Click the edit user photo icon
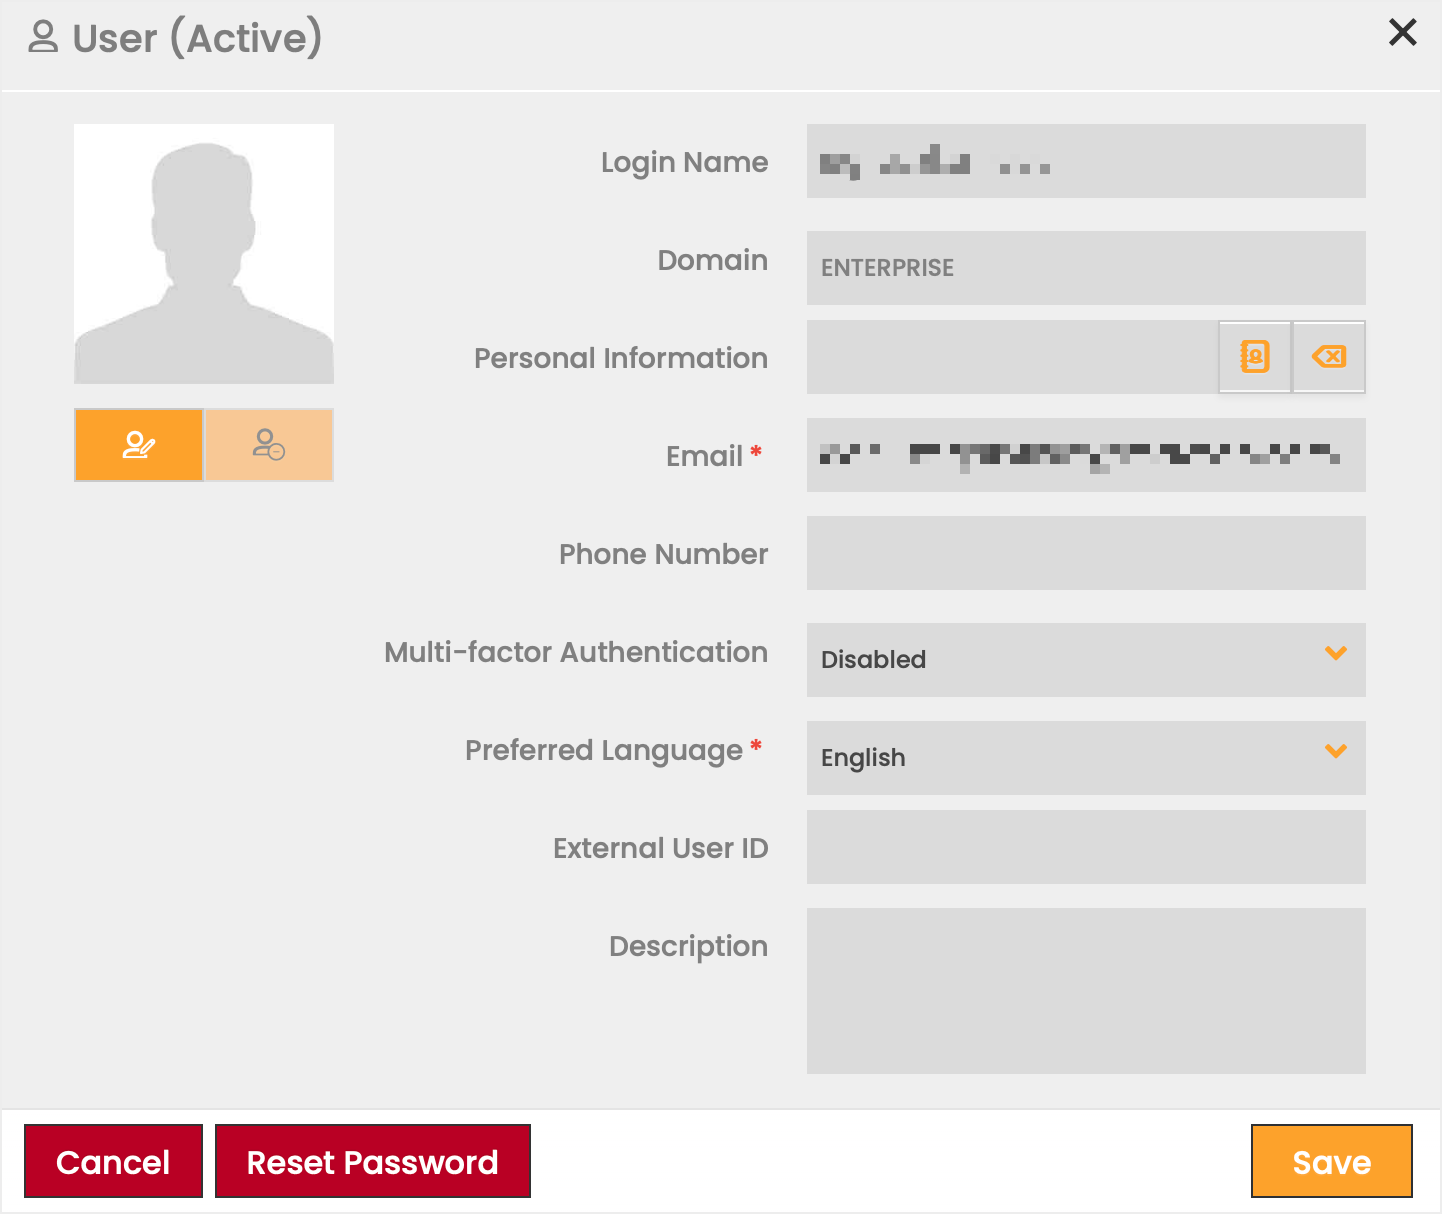 (x=139, y=445)
